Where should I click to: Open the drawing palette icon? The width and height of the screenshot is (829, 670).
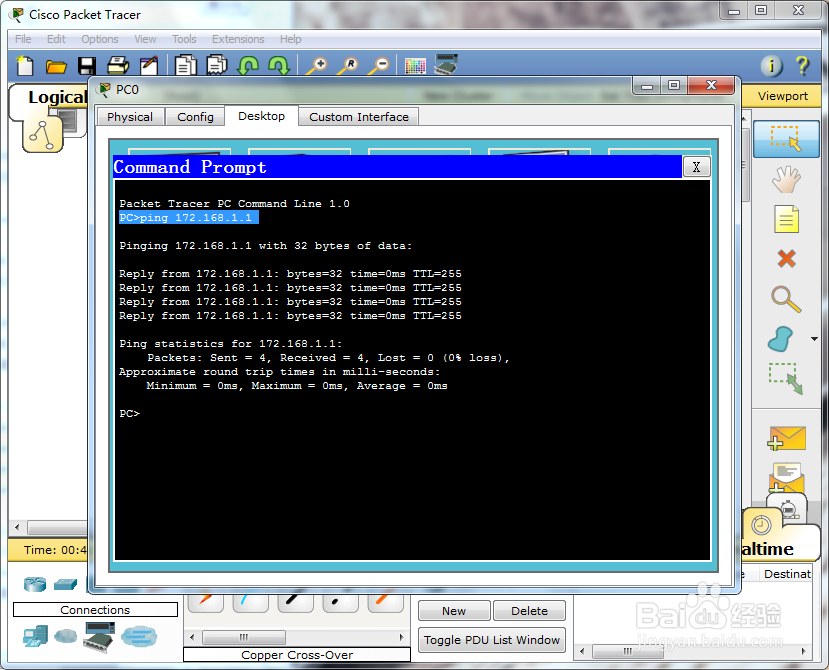[x=415, y=66]
